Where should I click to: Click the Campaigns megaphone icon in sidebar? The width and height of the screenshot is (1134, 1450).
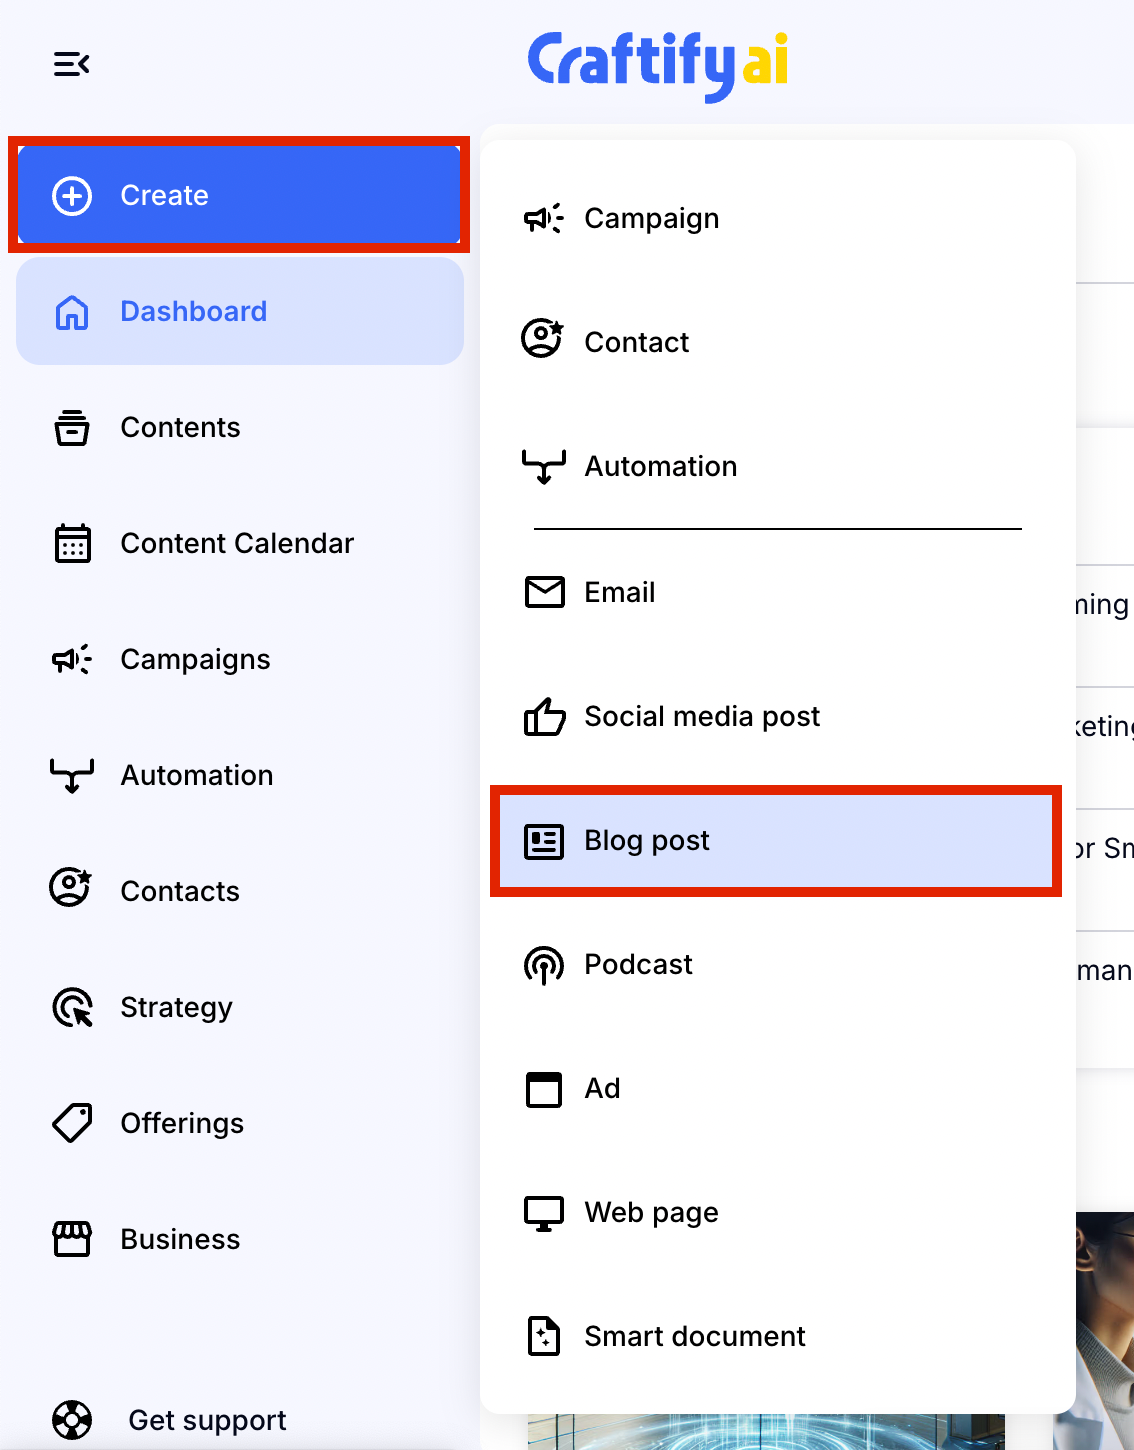click(x=72, y=659)
